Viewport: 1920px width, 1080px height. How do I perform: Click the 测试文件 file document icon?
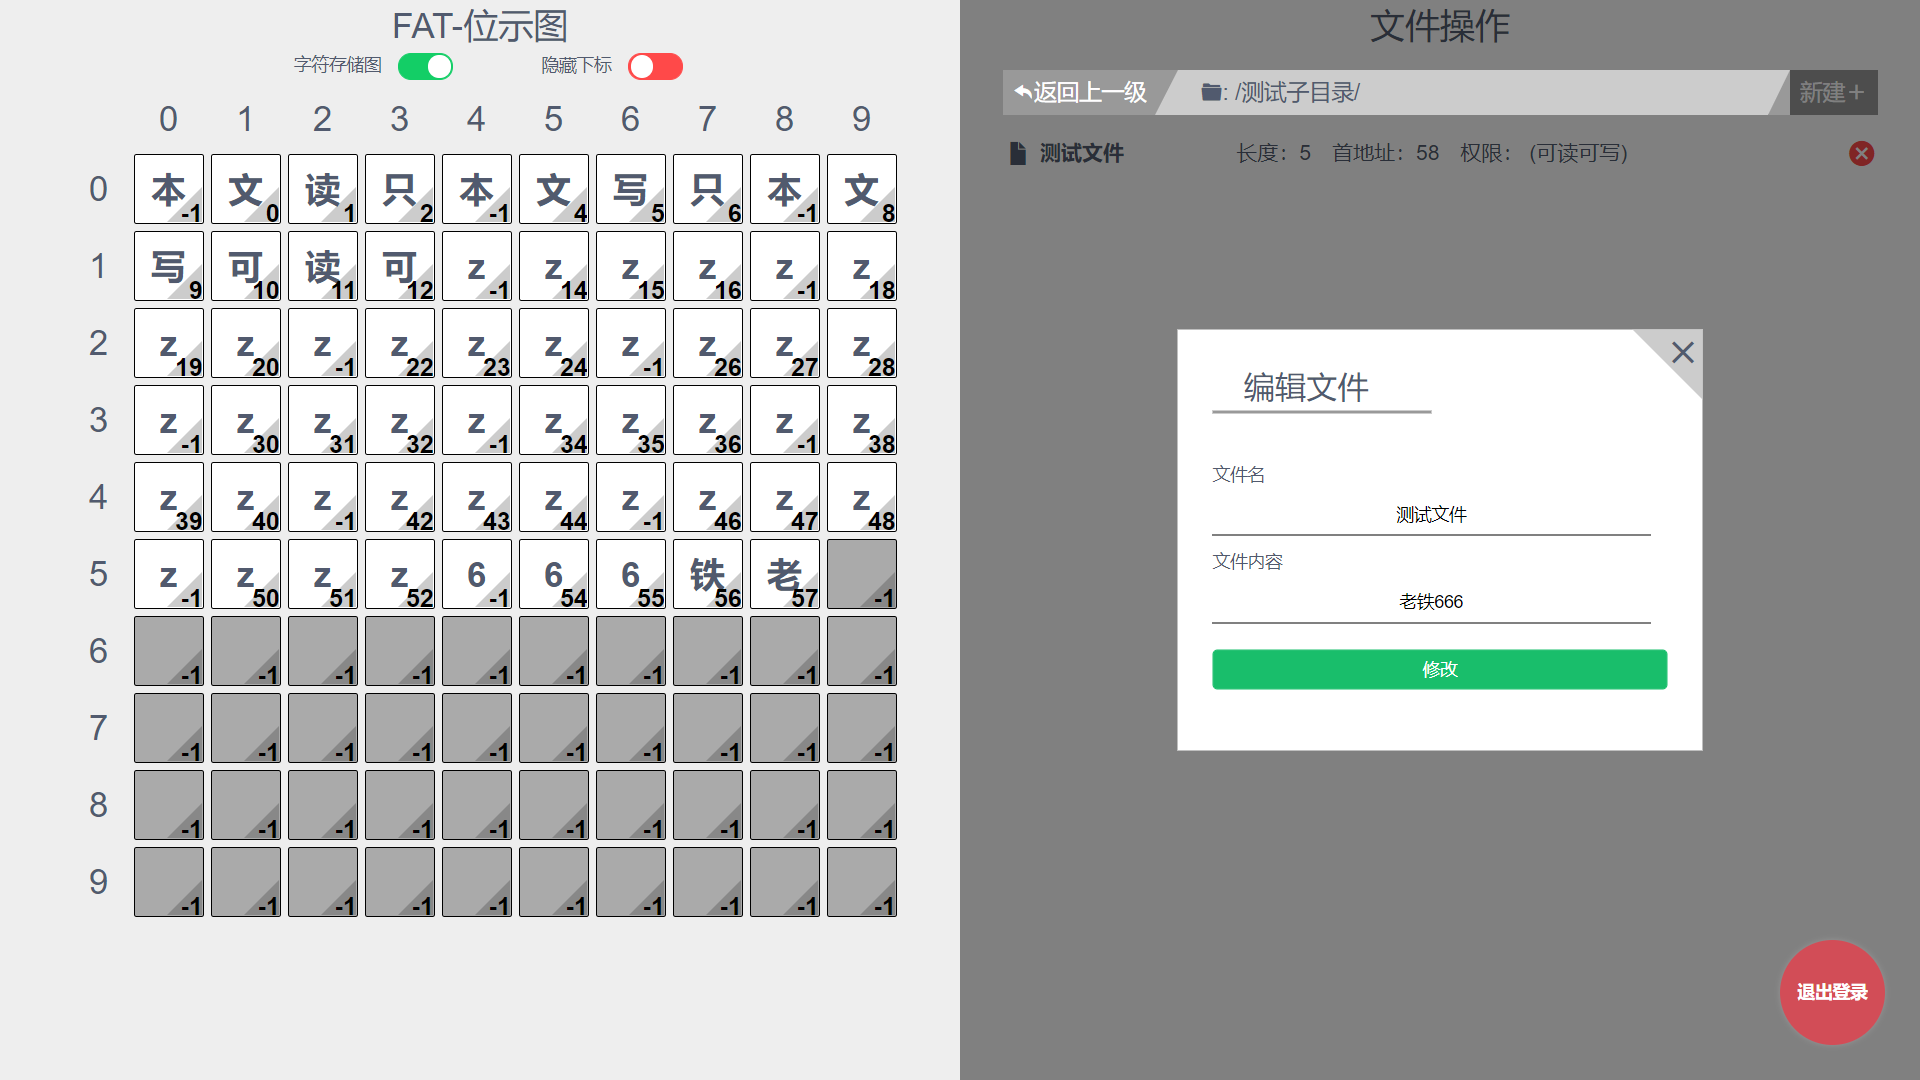click(x=1017, y=153)
